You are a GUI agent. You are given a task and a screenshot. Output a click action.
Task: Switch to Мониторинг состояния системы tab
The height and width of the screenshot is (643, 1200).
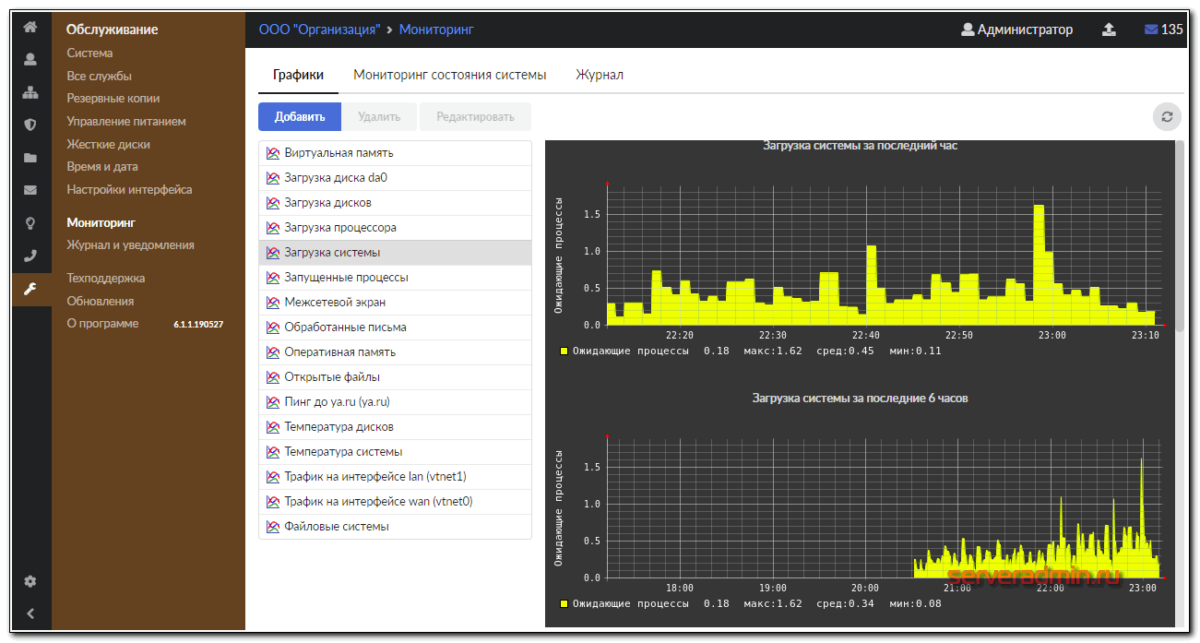tap(450, 75)
